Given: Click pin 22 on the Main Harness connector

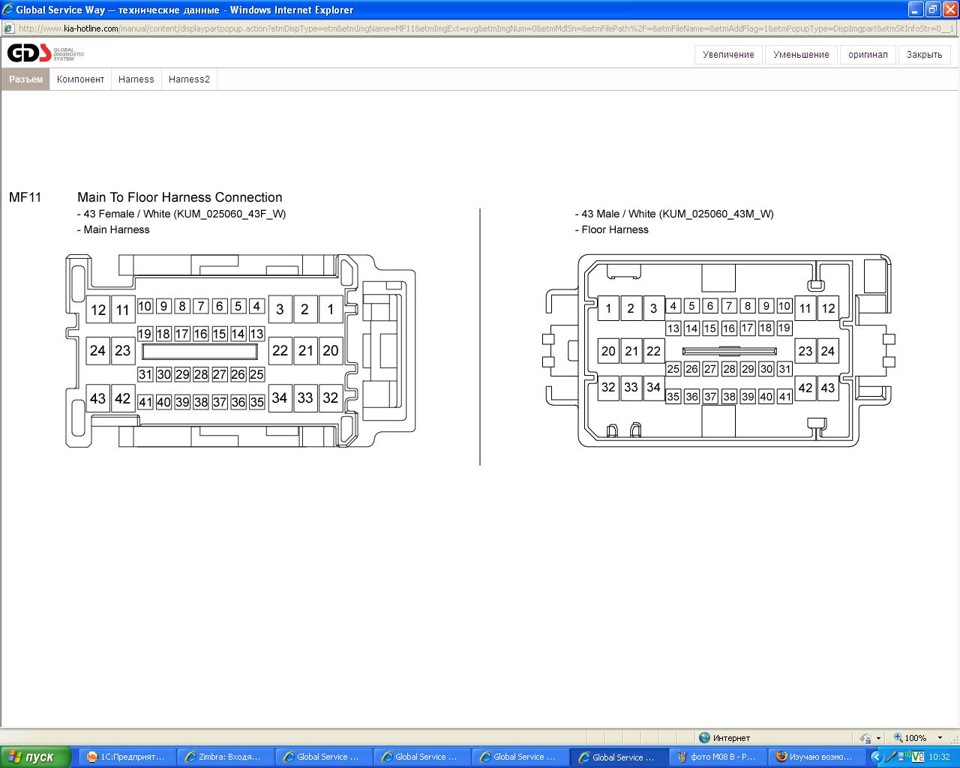Looking at the screenshot, I should coord(280,350).
